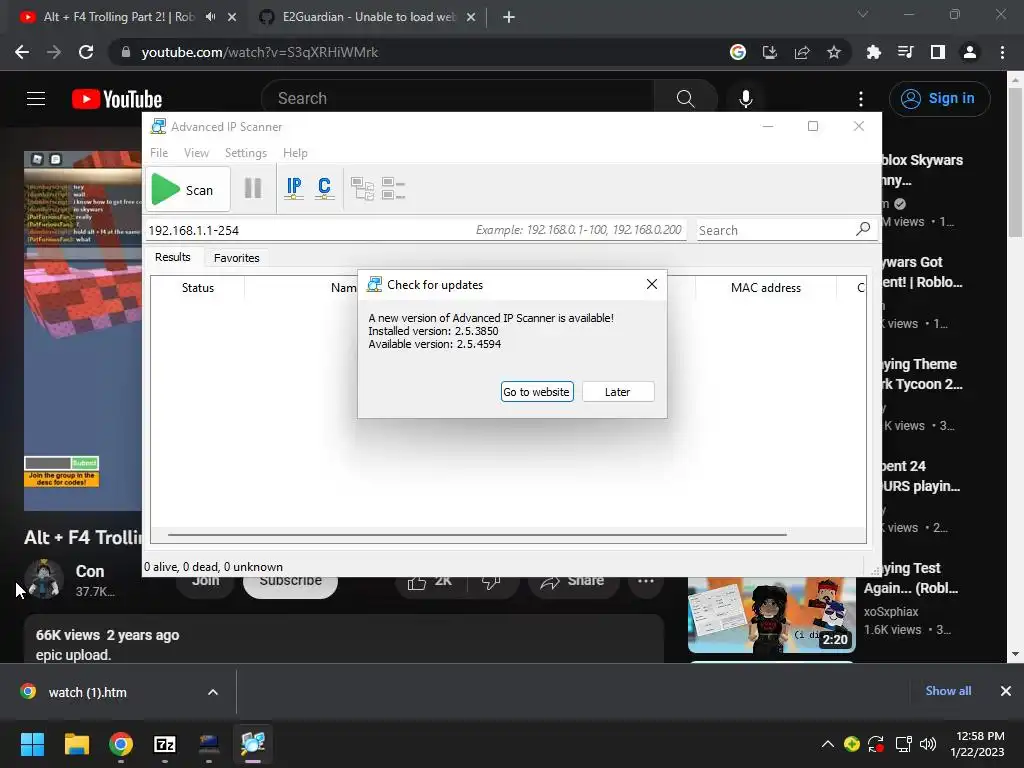Click Show all downloads link
Image resolution: width=1024 pixels, height=768 pixels.
[x=948, y=691]
